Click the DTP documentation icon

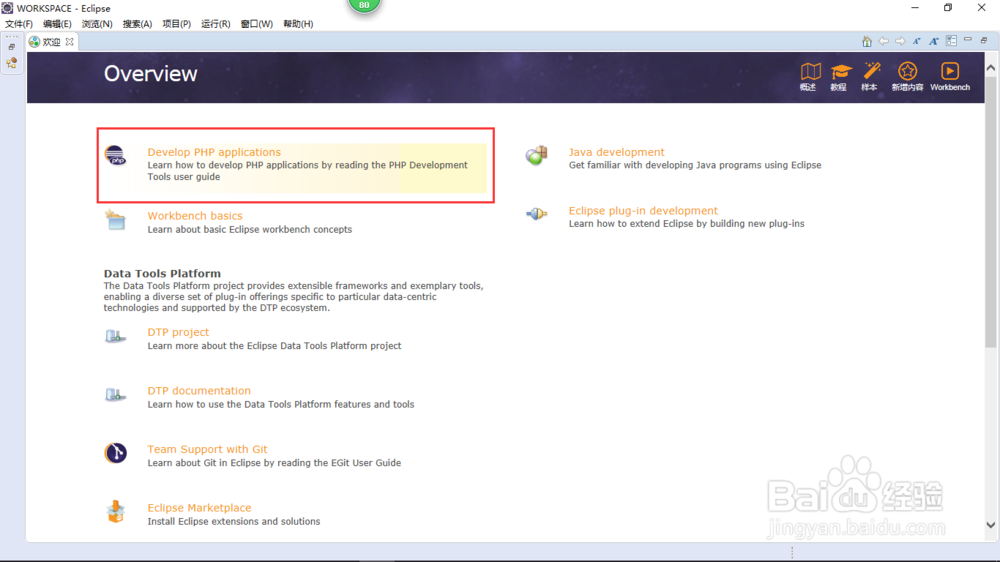(115, 395)
